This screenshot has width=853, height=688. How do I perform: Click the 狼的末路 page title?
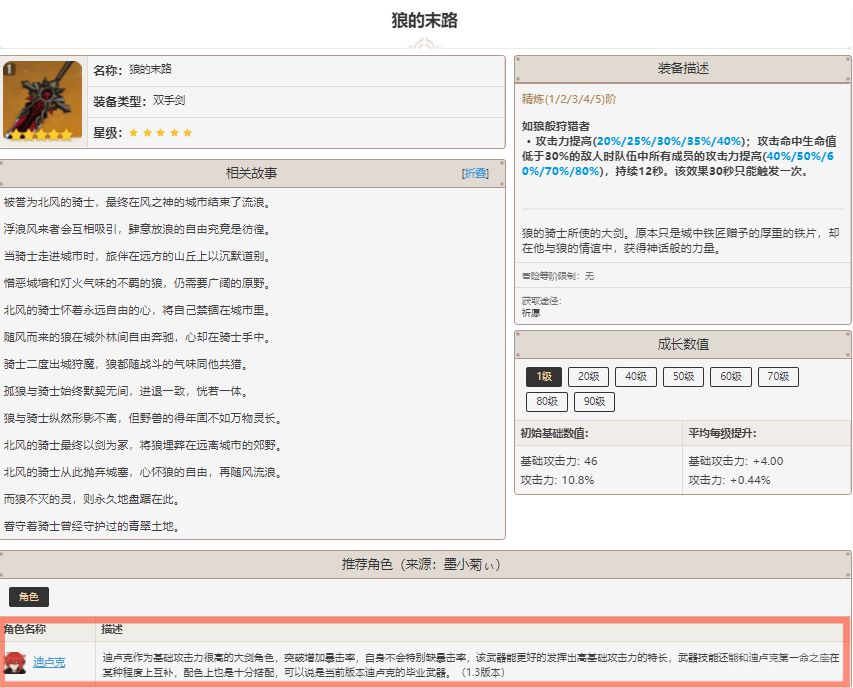coord(424,21)
